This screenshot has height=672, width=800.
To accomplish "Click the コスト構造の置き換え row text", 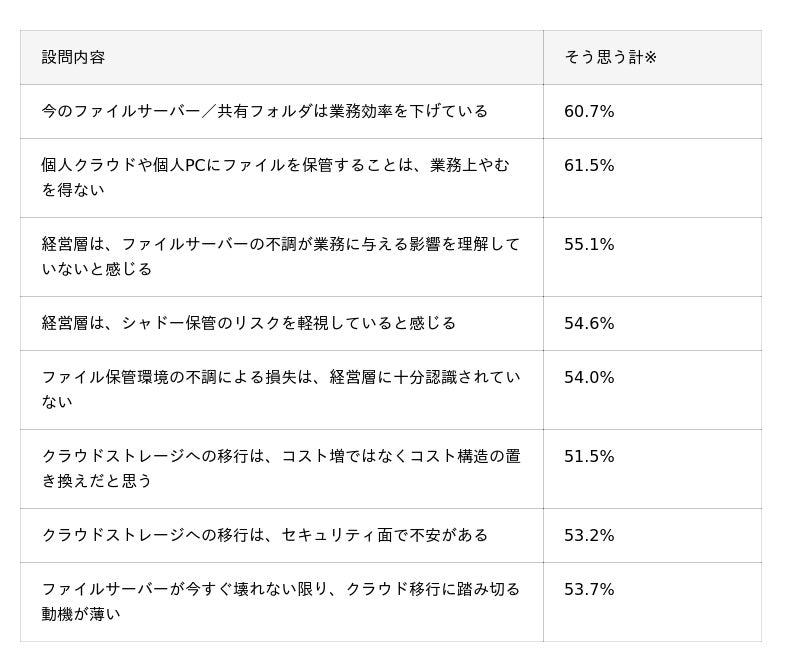I will 281,468.
